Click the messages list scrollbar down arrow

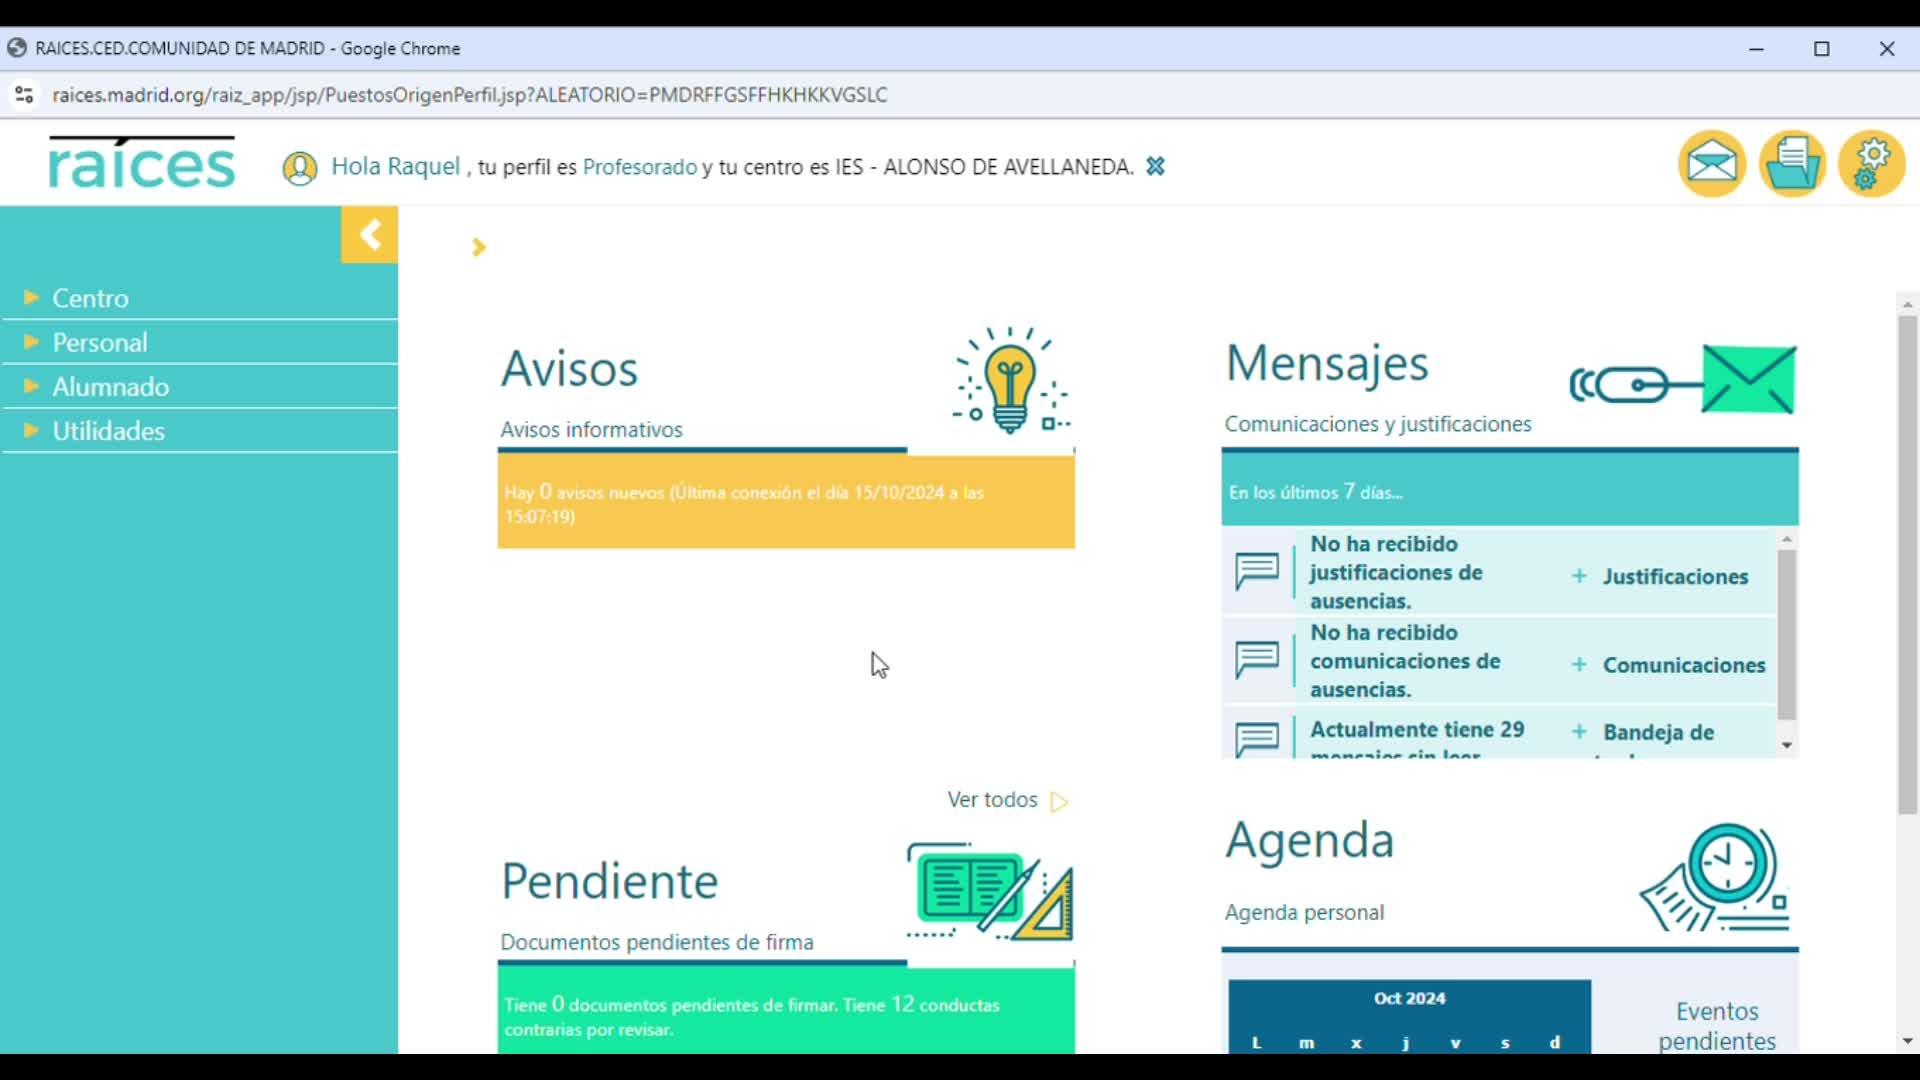pyautogui.click(x=1786, y=746)
